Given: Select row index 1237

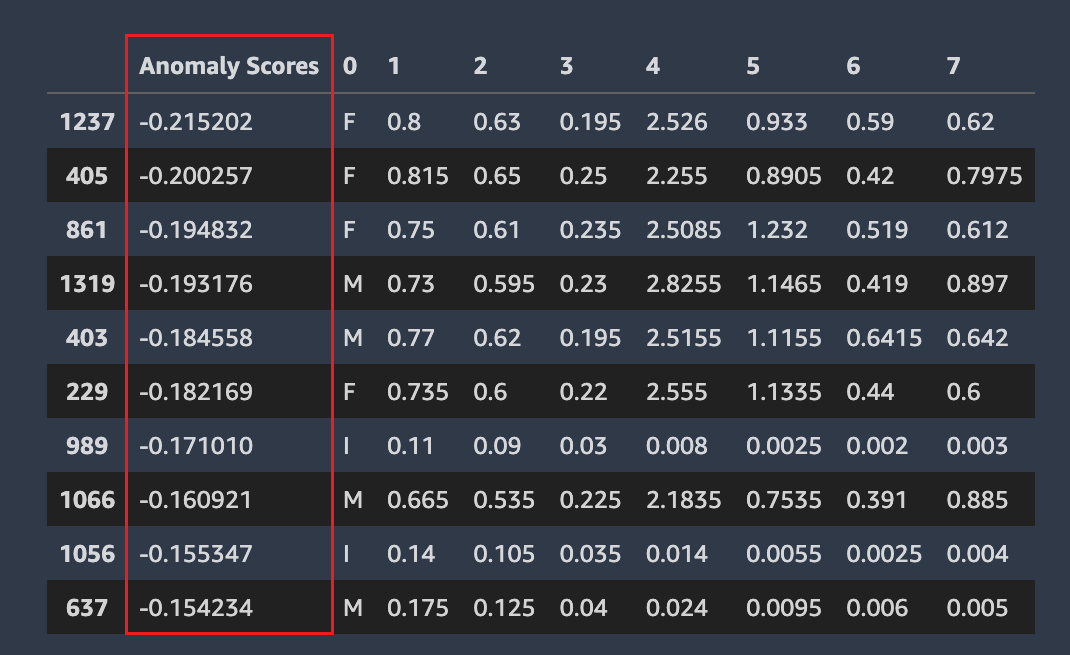Looking at the screenshot, I should (87, 122).
